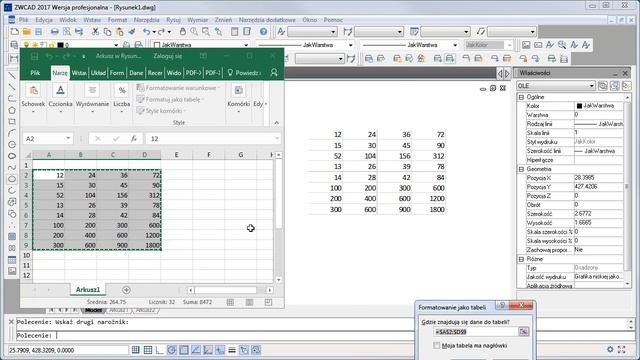Viewport: 640px width, 360px height.
Task: Open Excel Plik tab
Action: point(35,73)
